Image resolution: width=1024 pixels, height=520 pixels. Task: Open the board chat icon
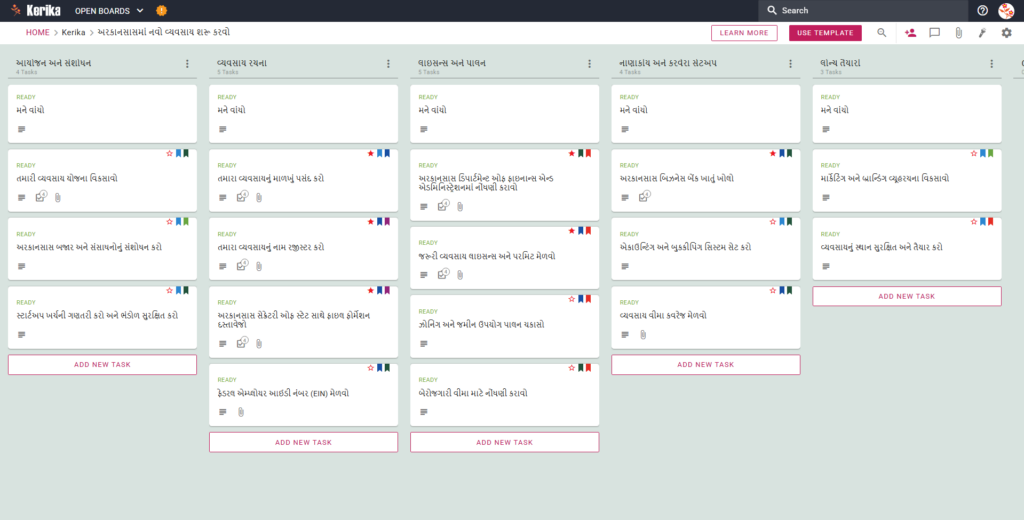point(935,33)
